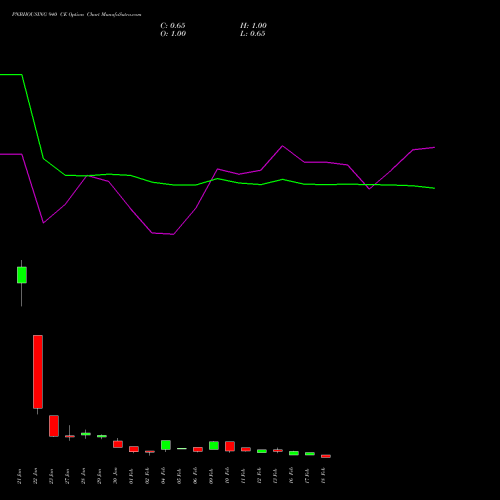
Task: Click the green candlestick for 09 Feb
Action: click(x=214, y=446)
